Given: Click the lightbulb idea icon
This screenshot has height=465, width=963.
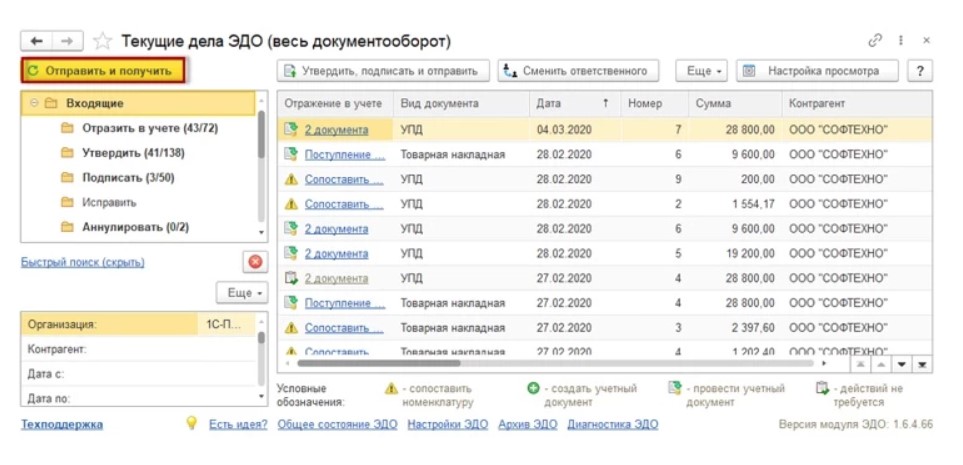Looking at the screenshot, I should (x=193, y=424).
